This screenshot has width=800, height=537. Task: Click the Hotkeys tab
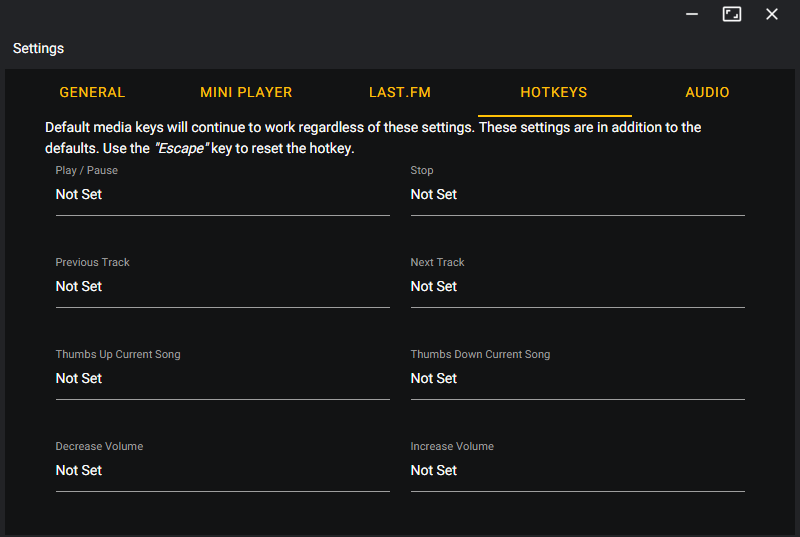[554, 92]
